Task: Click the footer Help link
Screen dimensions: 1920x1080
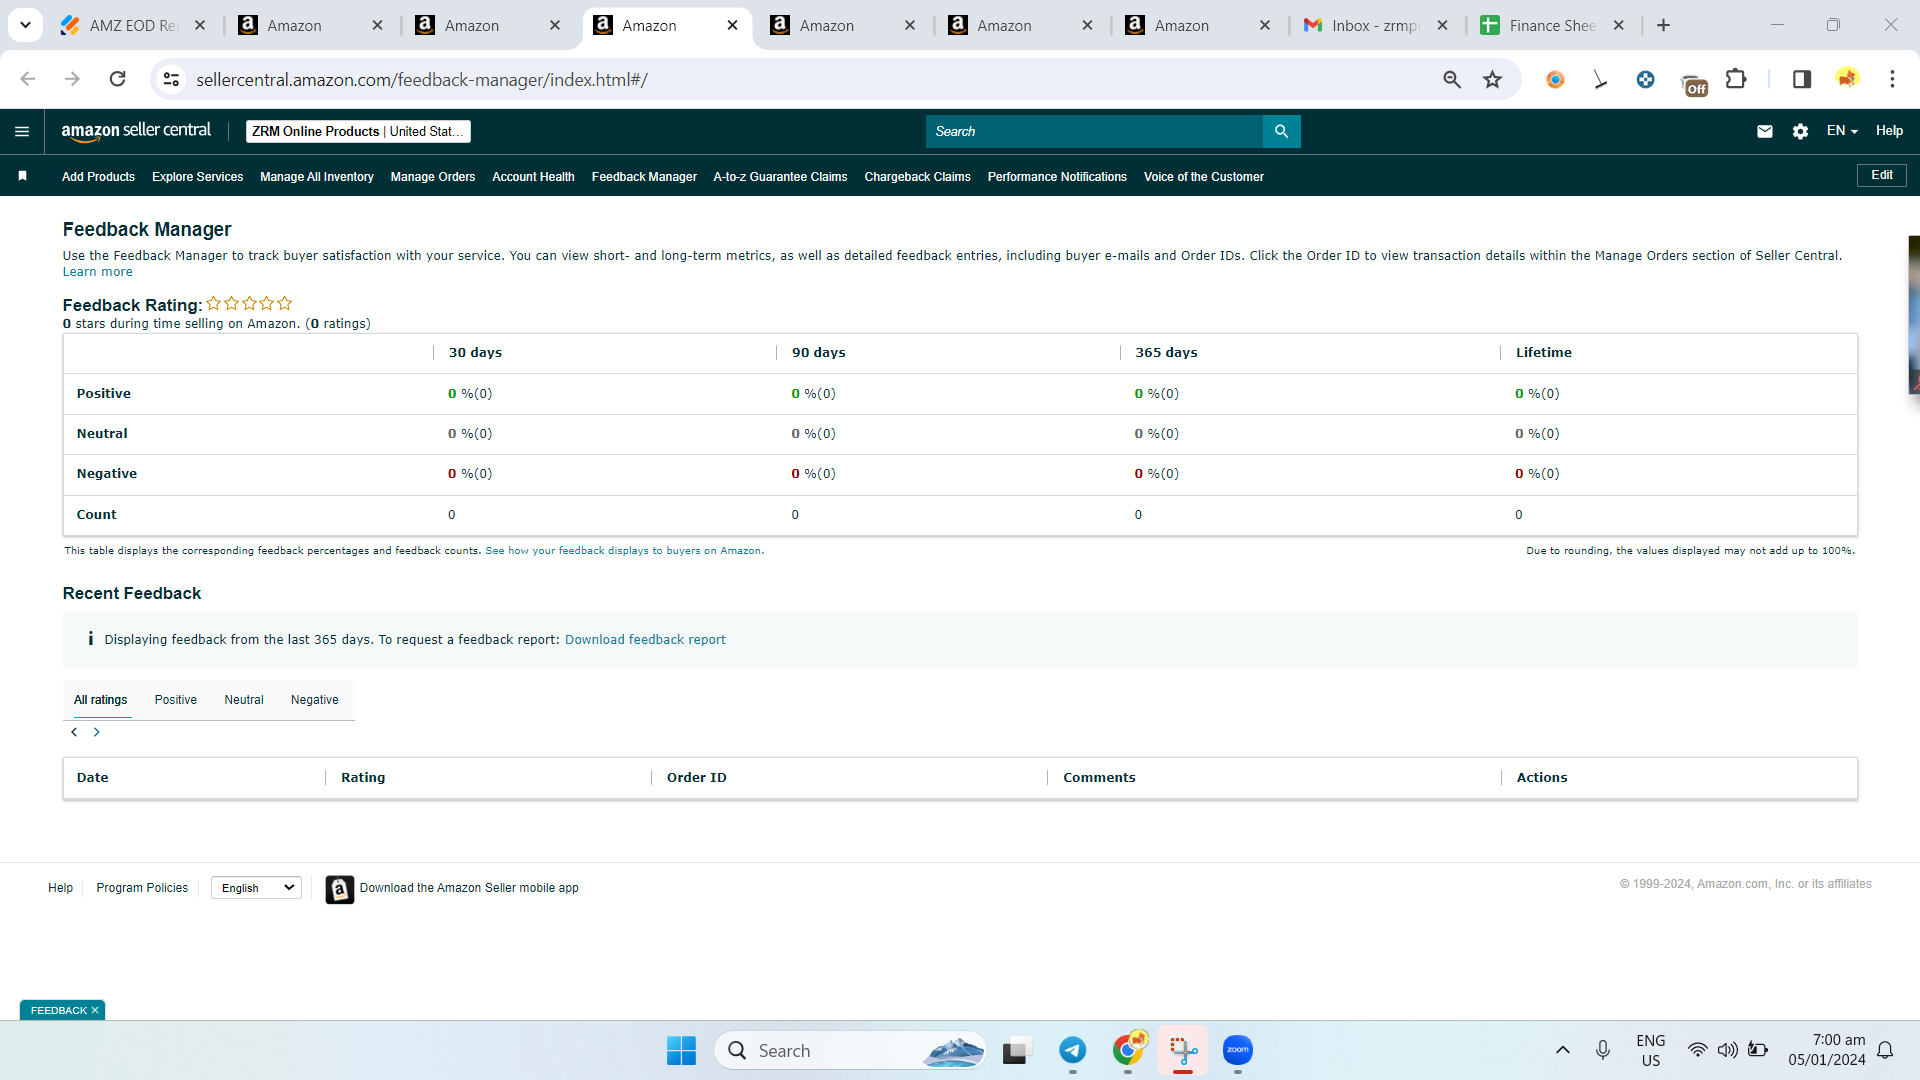Action: click(60, 888)
